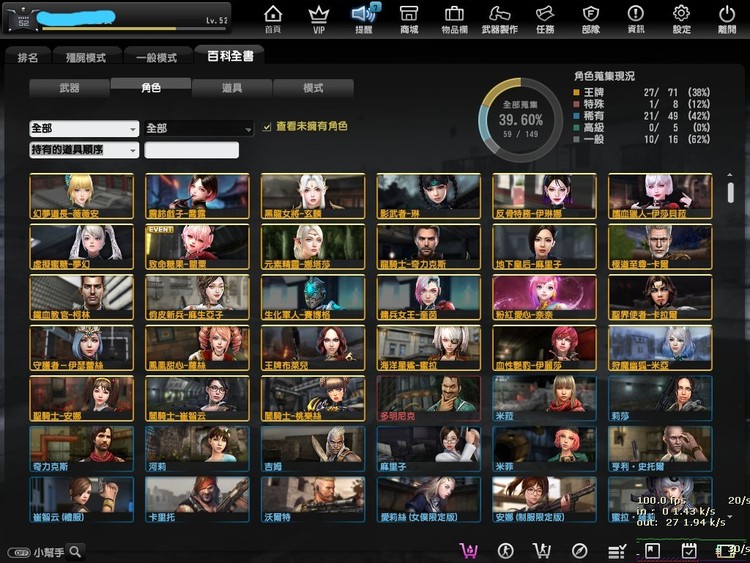750x563 pixels.
Task: Open the 商城 shop icon
Action: (x=409, y=19)
